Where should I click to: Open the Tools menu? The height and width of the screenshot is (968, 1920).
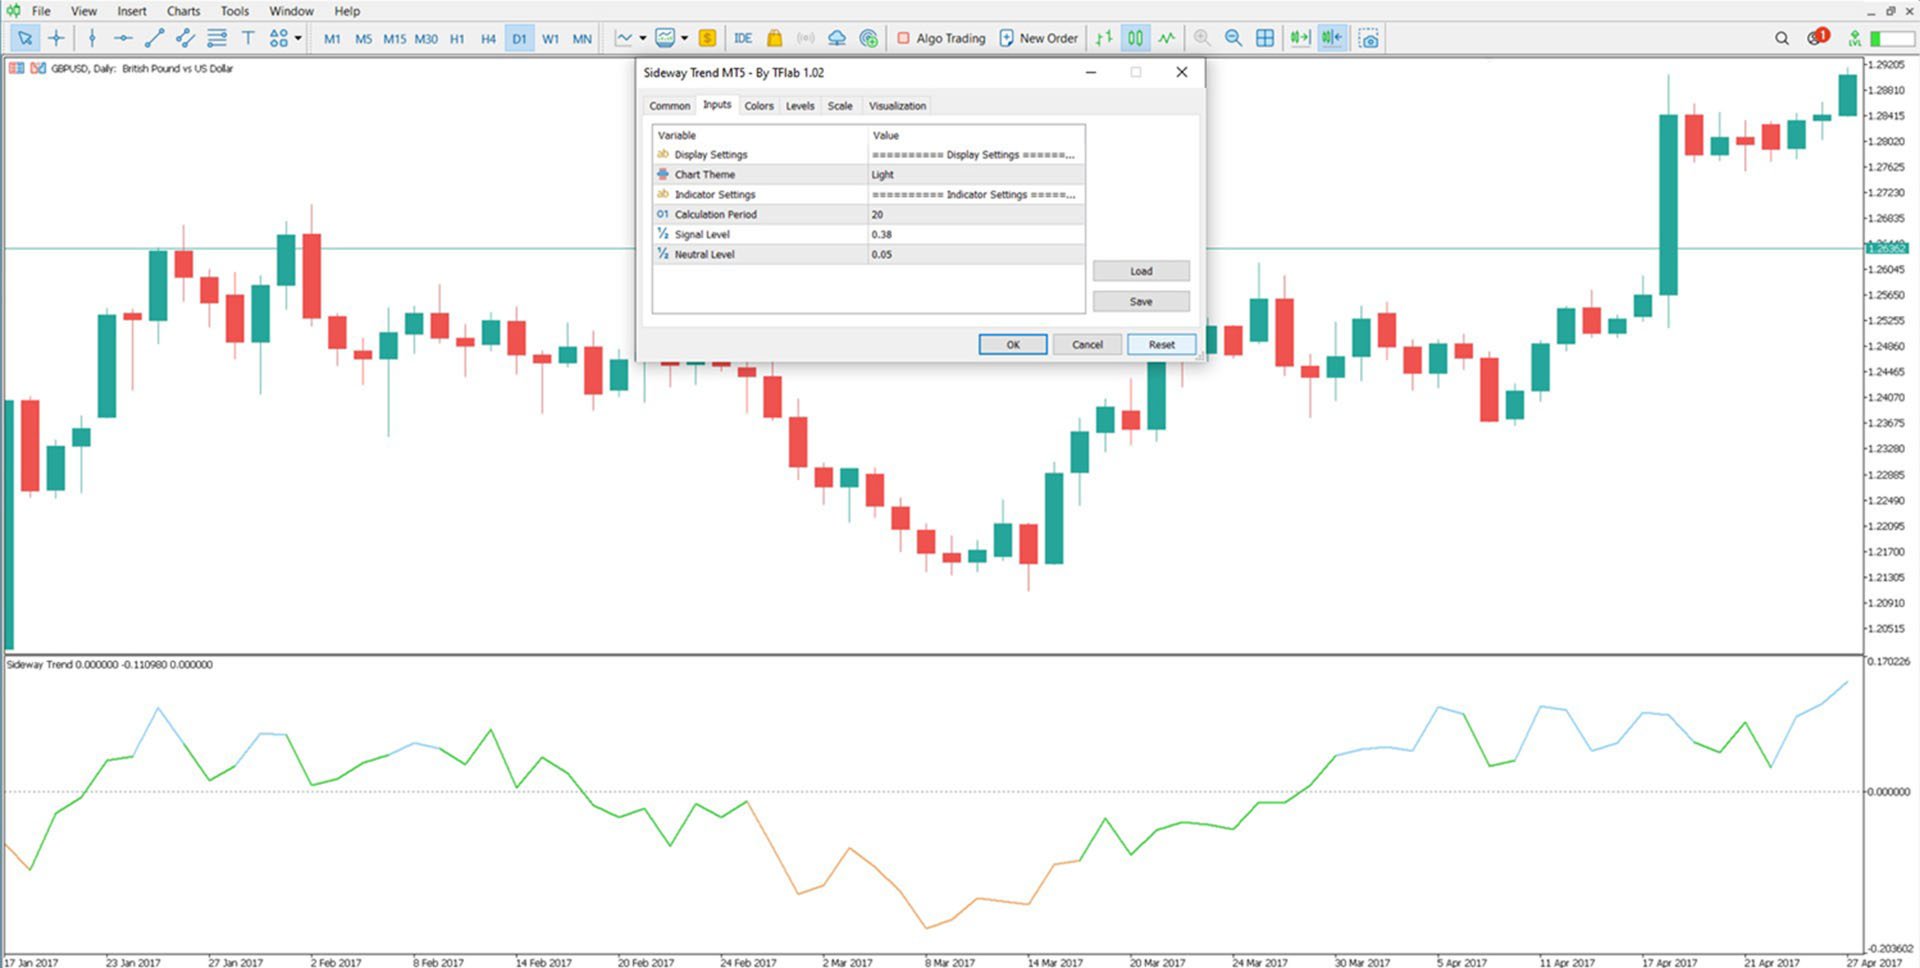coord(235,11)
